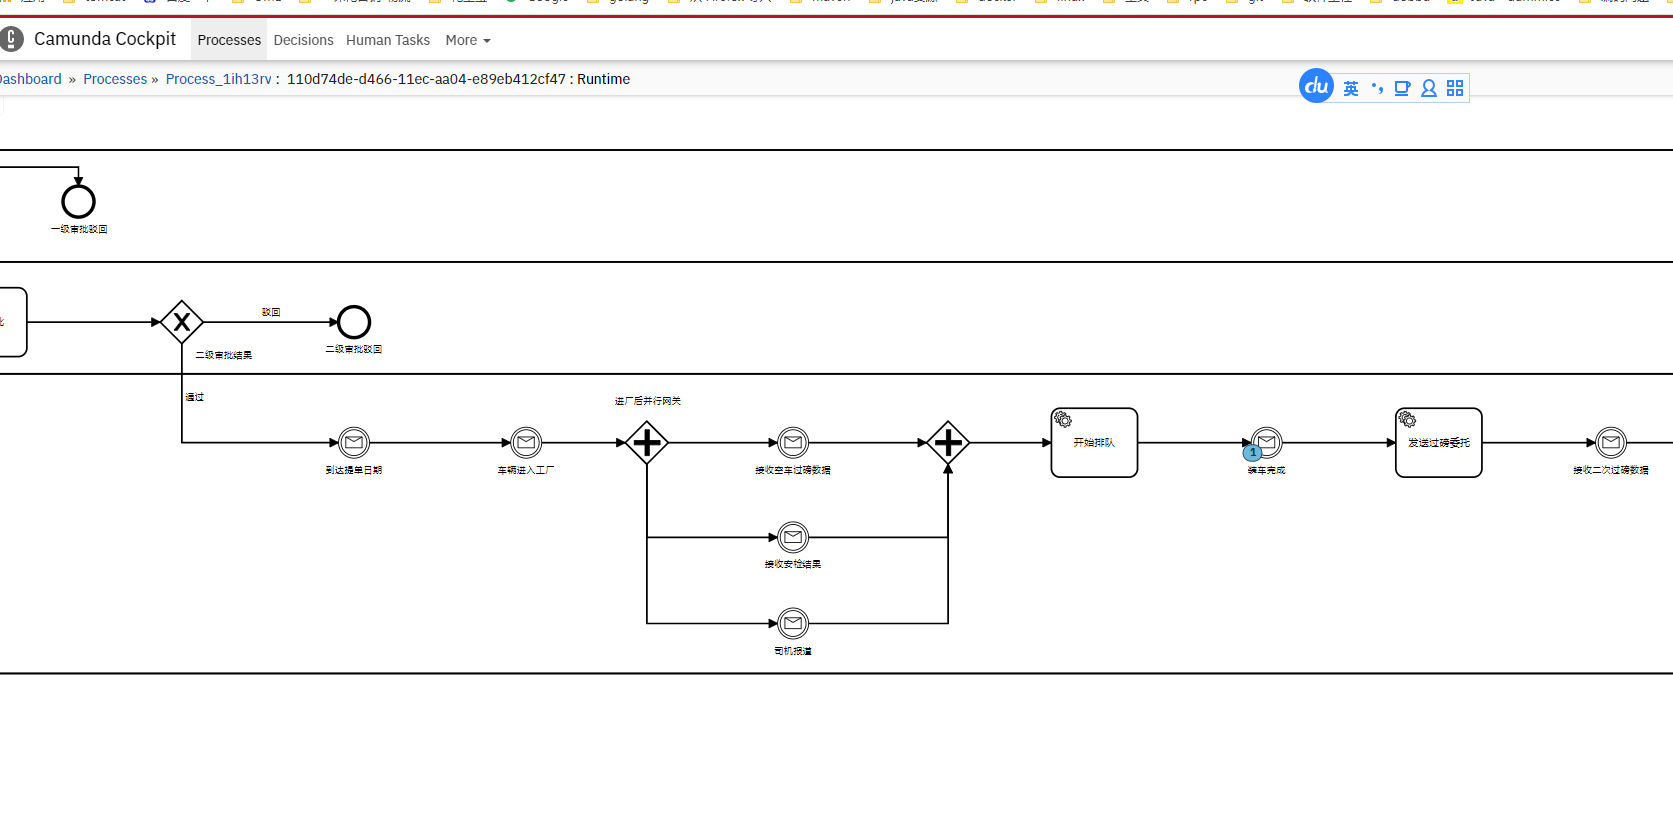Open the IME toolbox grid icon

coord(1455,88)
